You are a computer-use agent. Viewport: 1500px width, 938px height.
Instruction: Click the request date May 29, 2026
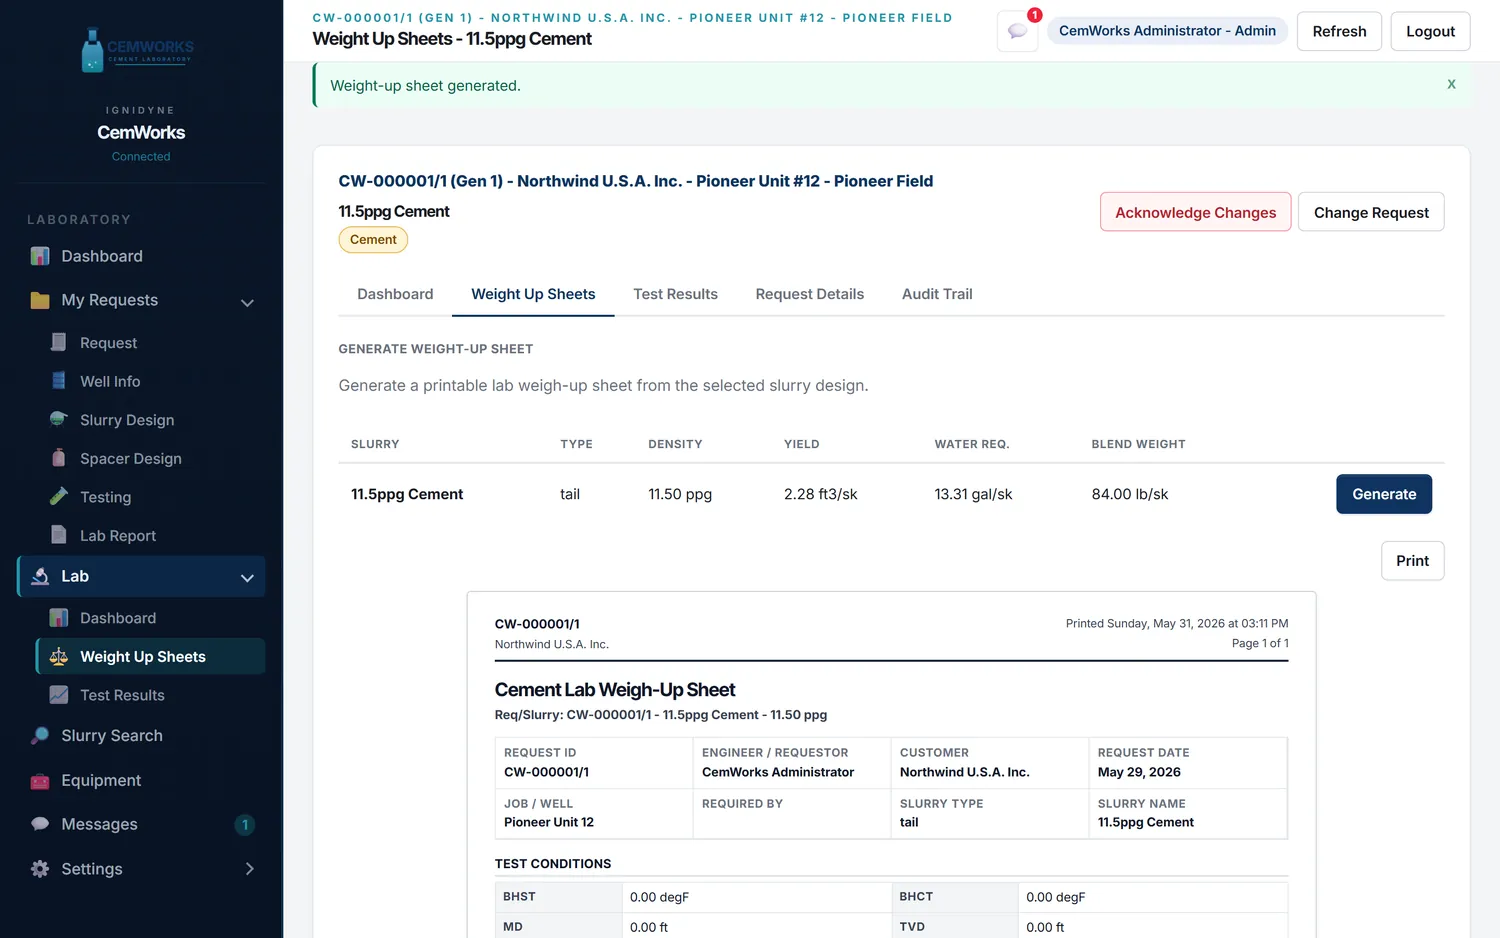pyautogui.click(x=1139, y=772)
